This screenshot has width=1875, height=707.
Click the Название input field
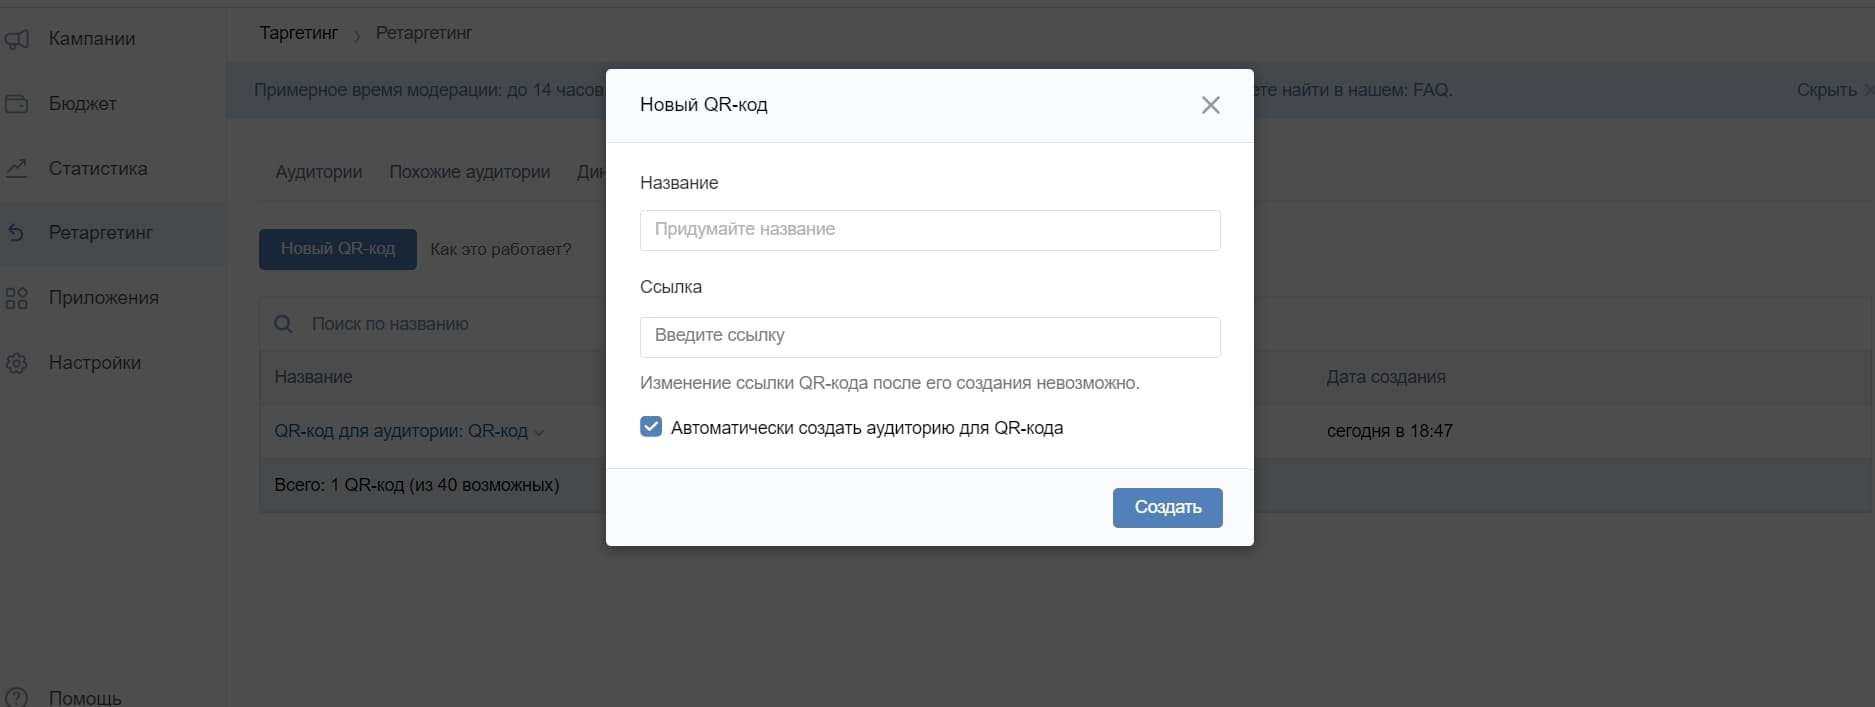[929, 230]
